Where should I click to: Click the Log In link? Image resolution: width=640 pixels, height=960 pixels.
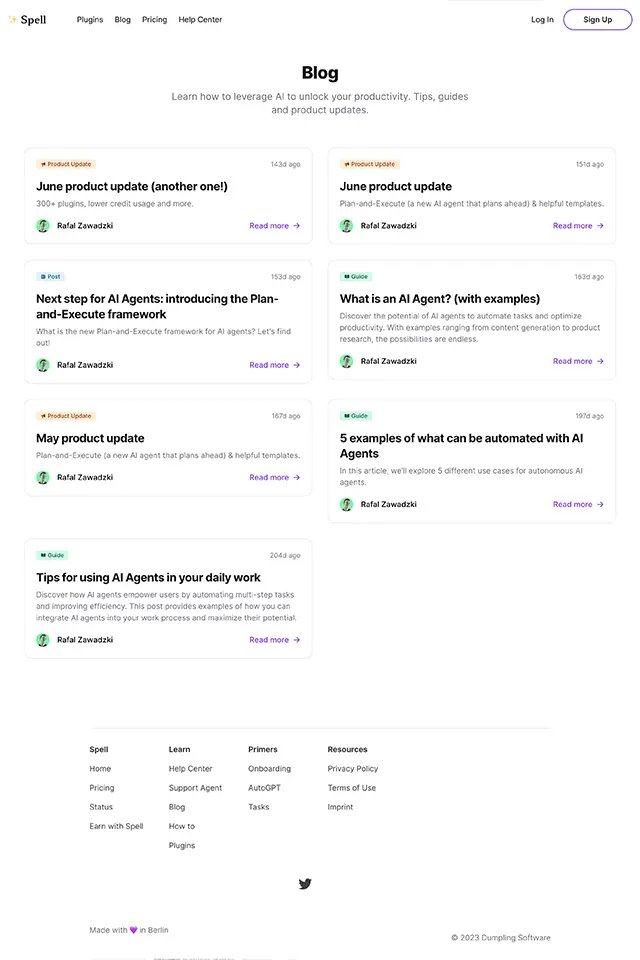542,20
